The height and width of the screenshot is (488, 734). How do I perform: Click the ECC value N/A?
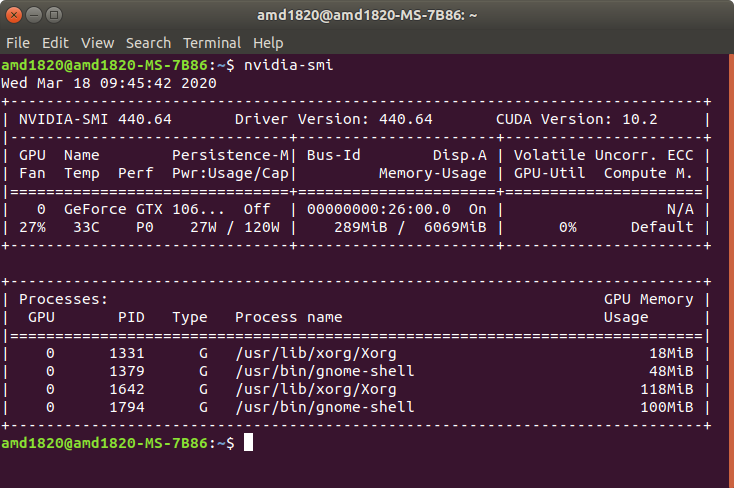[x=680, y=209]
